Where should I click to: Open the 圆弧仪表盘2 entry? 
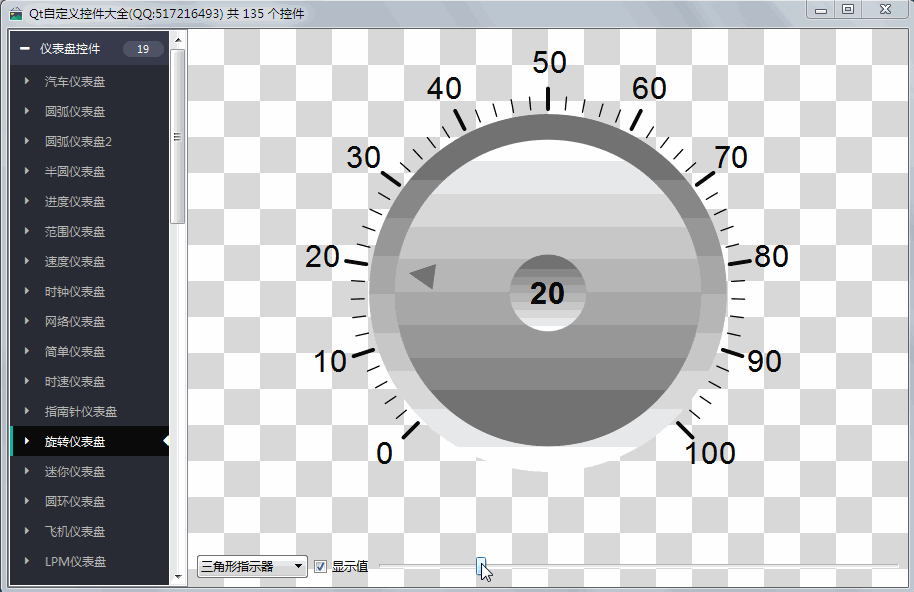click(x=90, y=141)
